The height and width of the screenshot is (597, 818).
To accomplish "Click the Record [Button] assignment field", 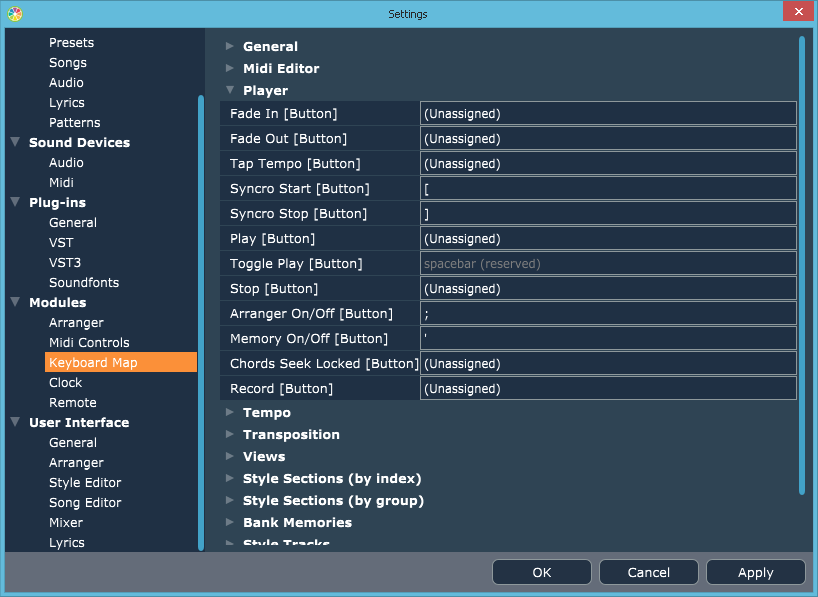I will (x=608, y=389).
